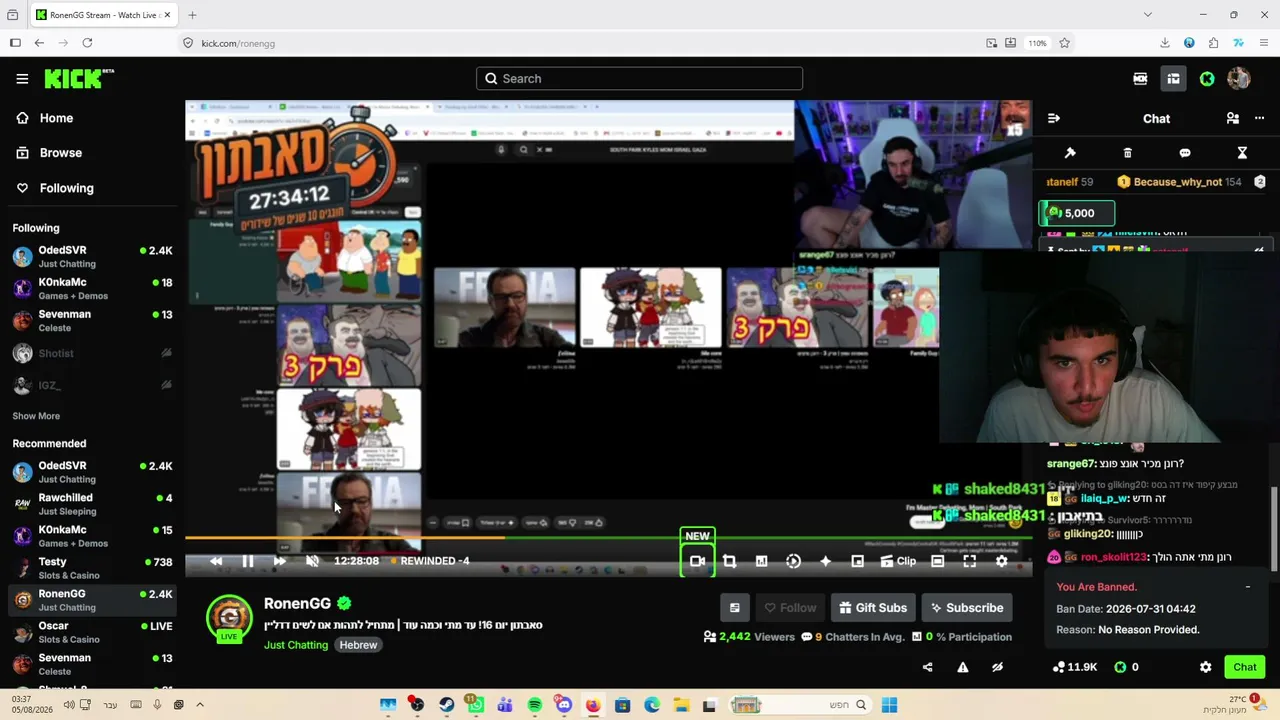The width and height of the screenshot is (1280, 720).
Task: Click the green Chat send button
Action: [1245, 667]
